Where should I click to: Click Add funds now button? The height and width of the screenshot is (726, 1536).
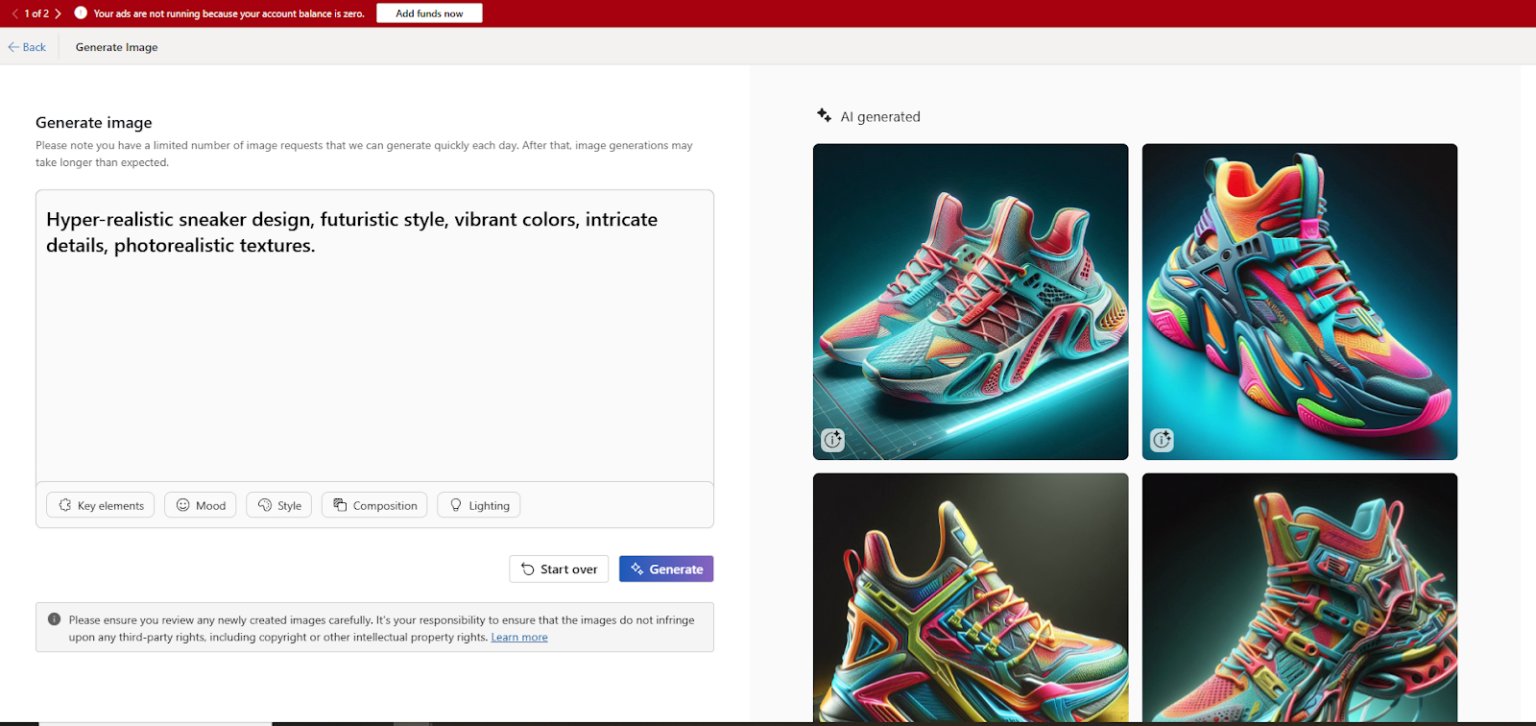[429, 13]
